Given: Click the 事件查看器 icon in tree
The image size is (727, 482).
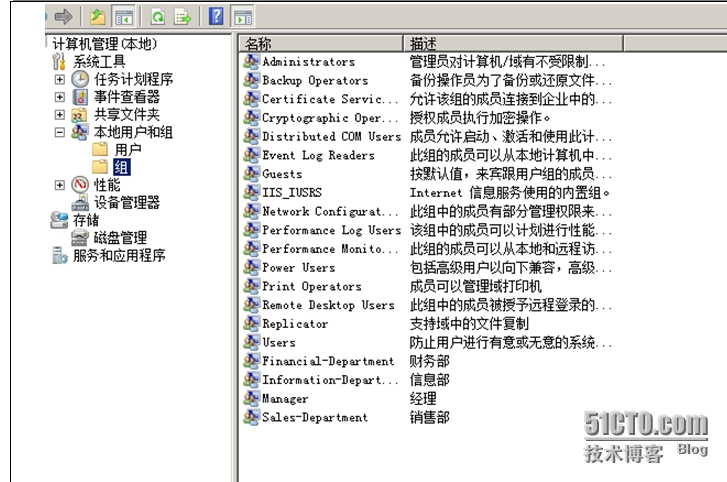Looking at the screenshot, I should pyautogui.click(x=80, y=97).
